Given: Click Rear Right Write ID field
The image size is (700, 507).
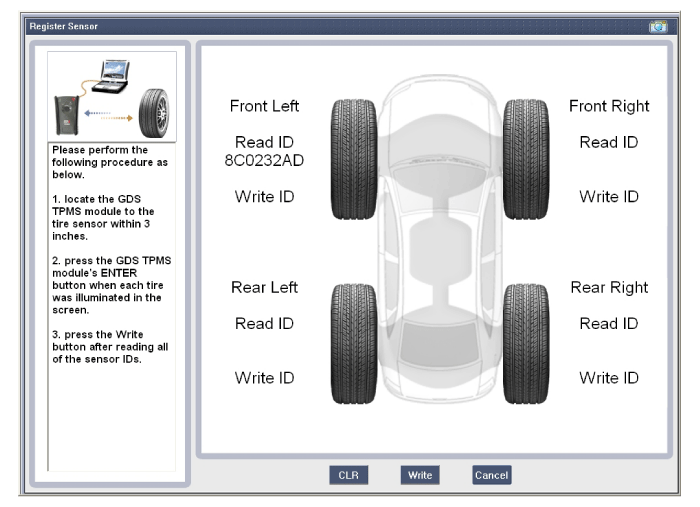Looking at the screenshot, I should point(610,377).
